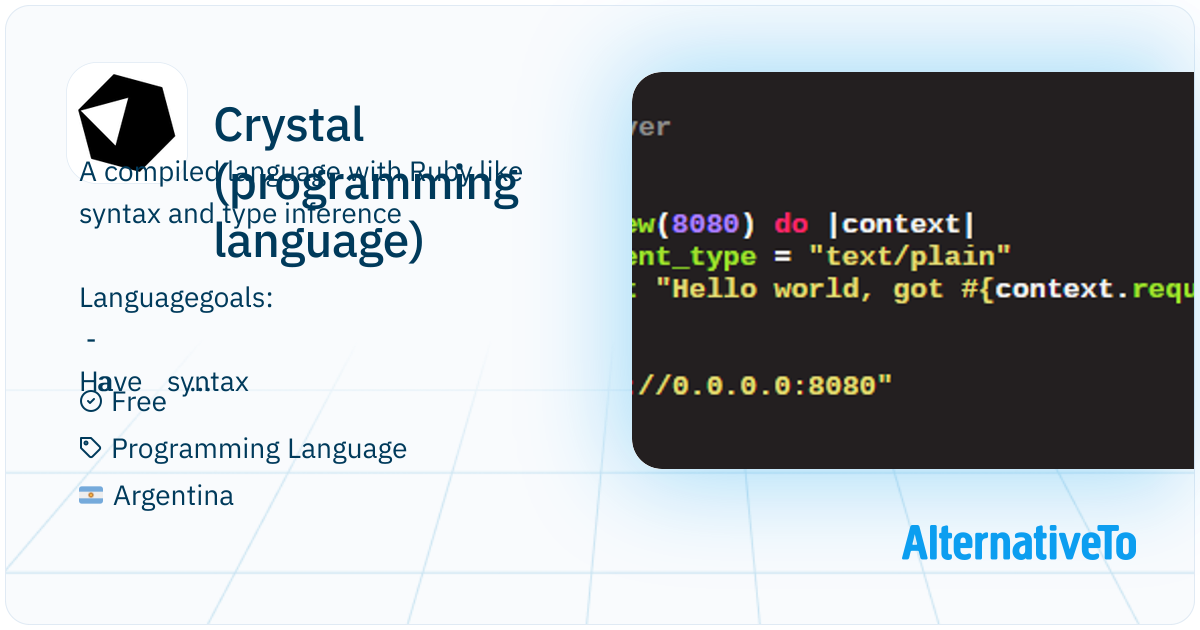Click the tag icon beside Programming Language
The width and height of the screenshot is (1200, 630).
coord(91,448)
